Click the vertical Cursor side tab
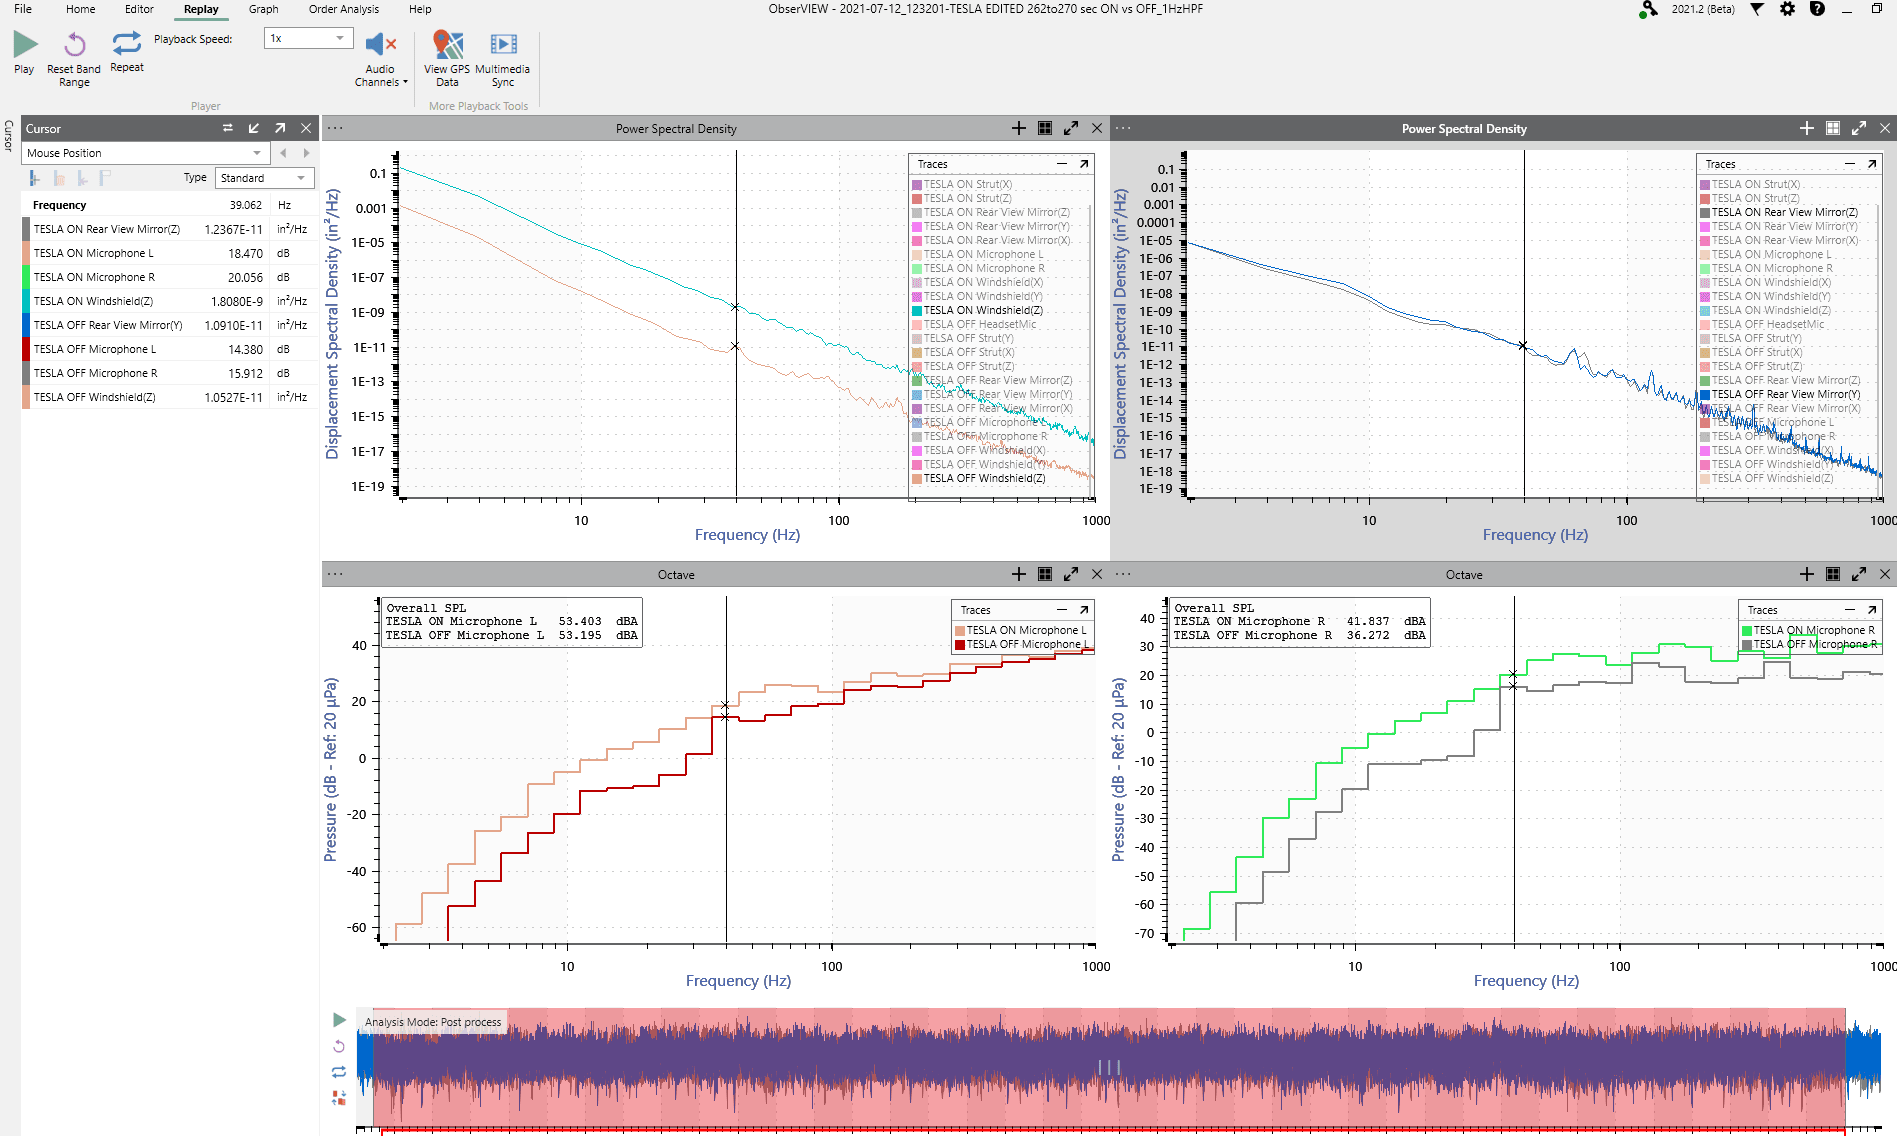This screenshot has width=1897, height=1136. (9, 135)
